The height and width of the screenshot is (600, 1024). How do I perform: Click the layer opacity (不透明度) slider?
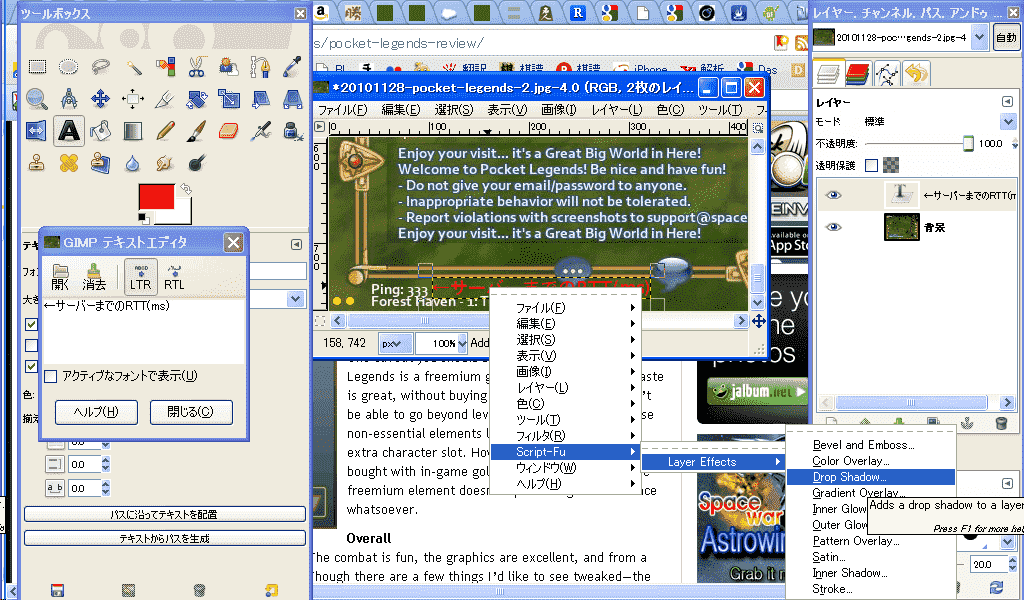pos(919,144)
